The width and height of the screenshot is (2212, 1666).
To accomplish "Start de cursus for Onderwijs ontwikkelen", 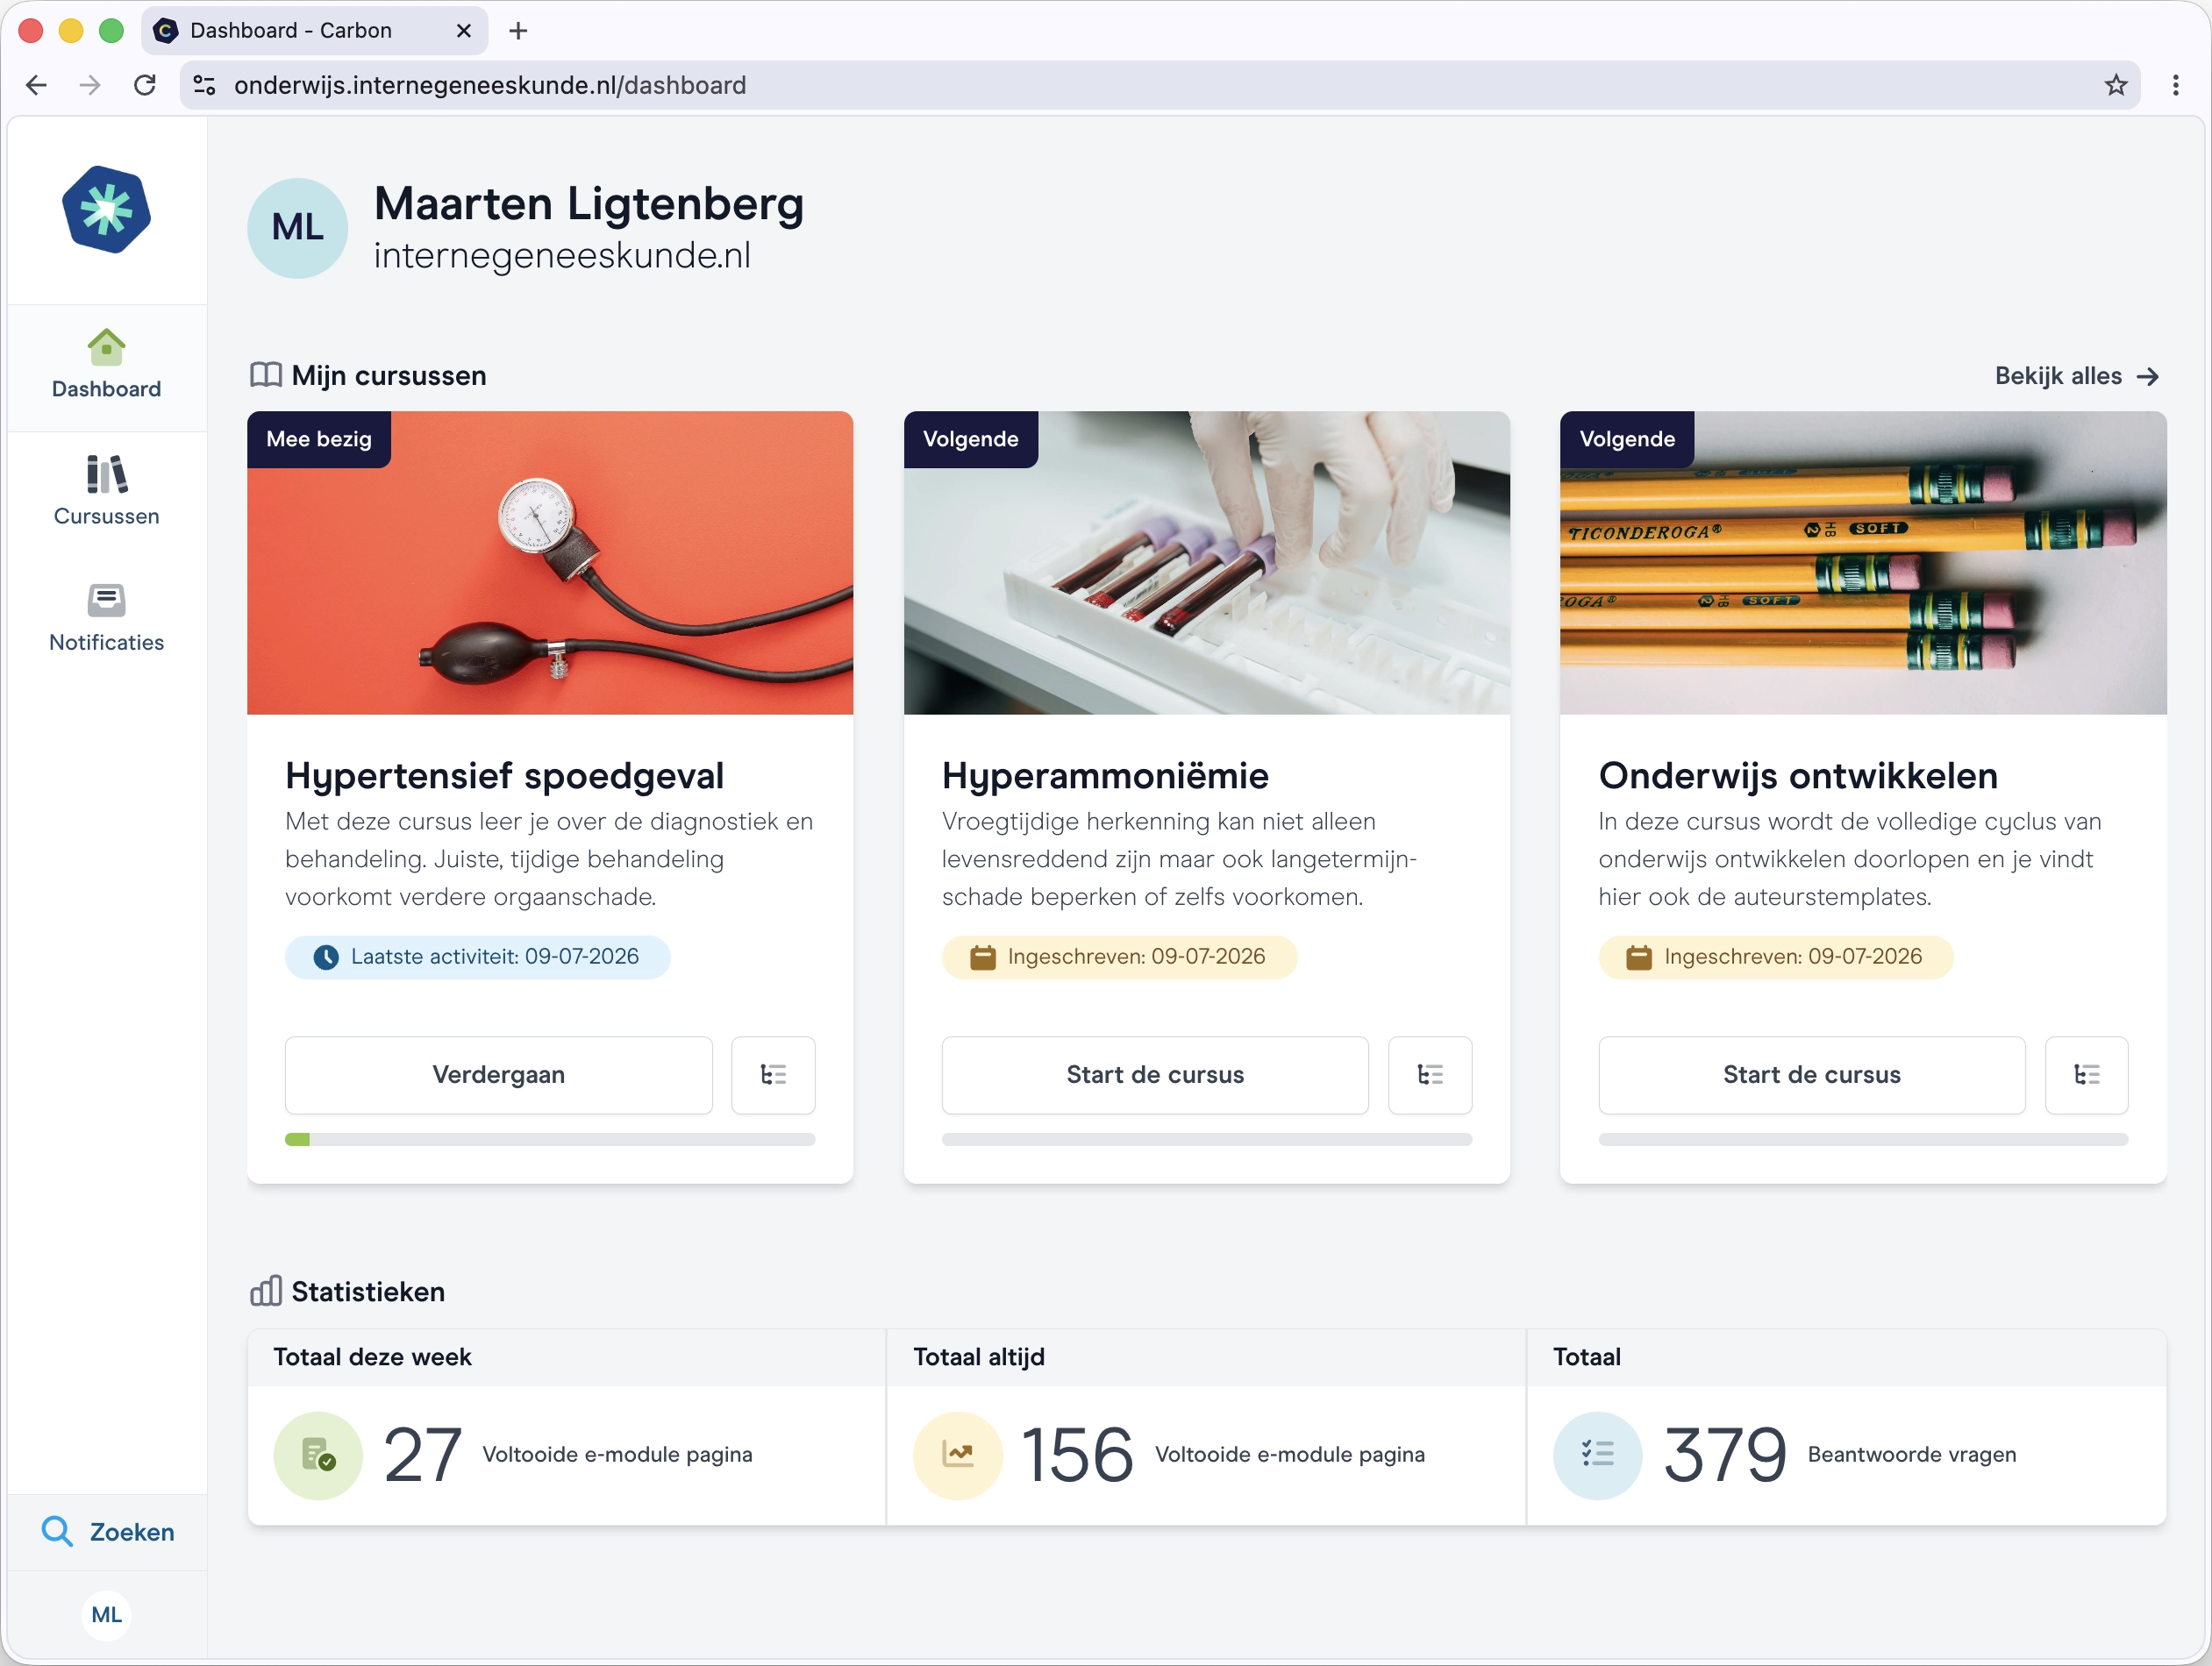I will (x=1811, y=1074).
